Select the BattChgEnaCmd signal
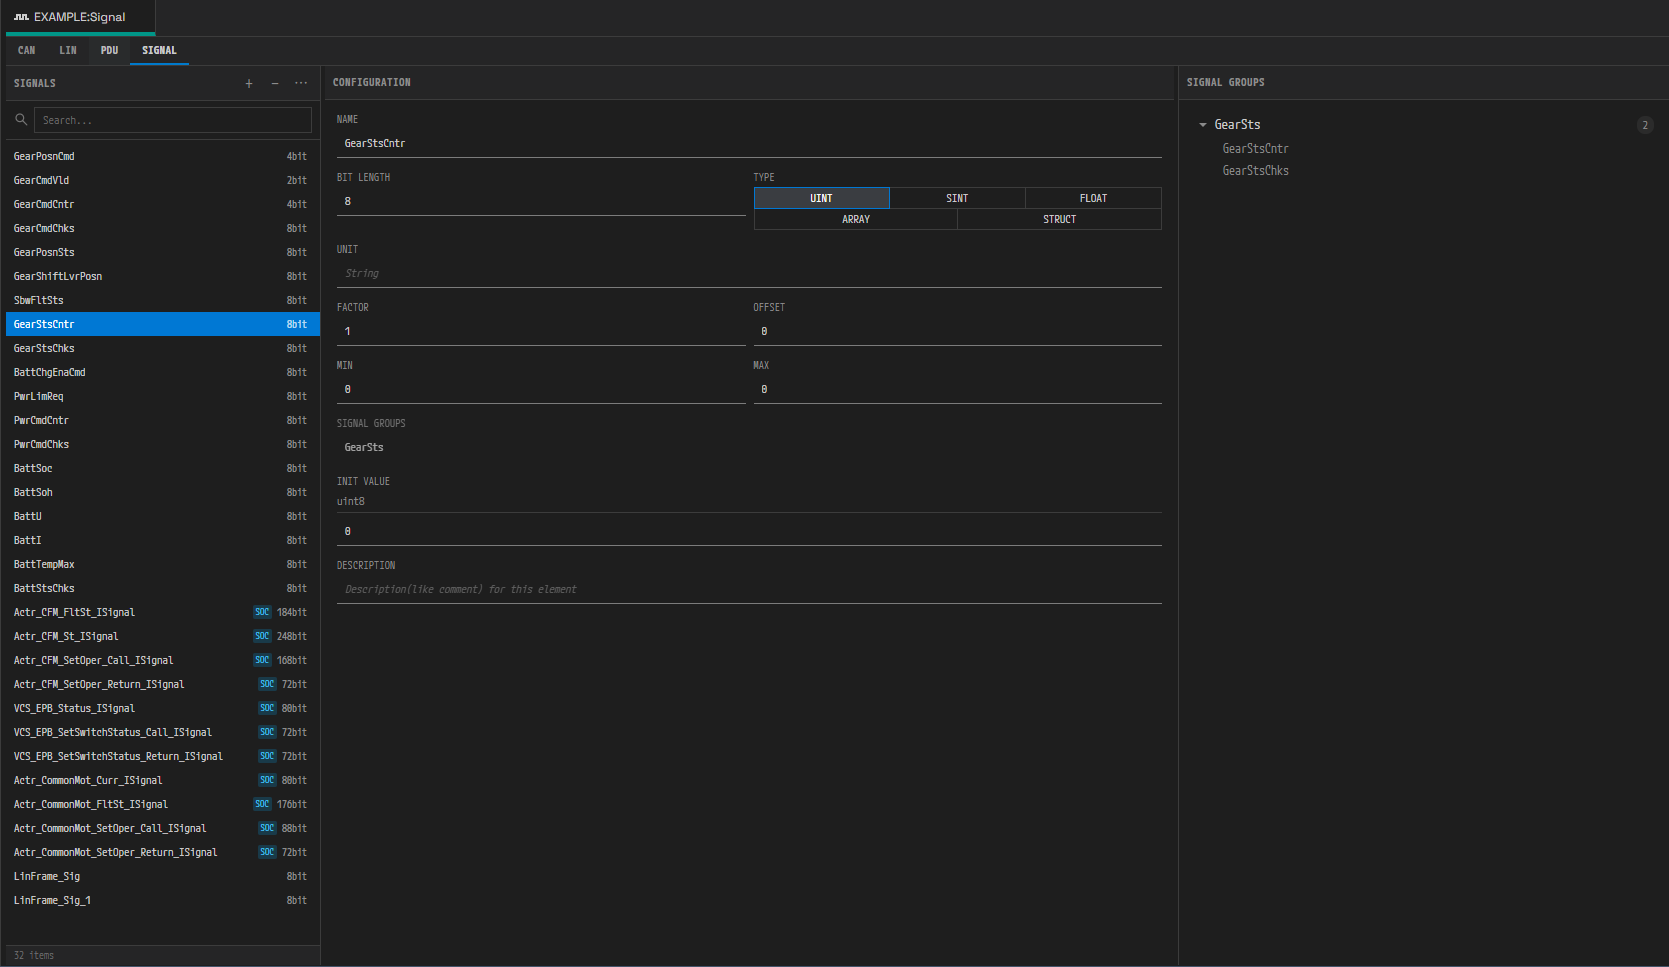 pyautogui.click(x=163, y=372)
